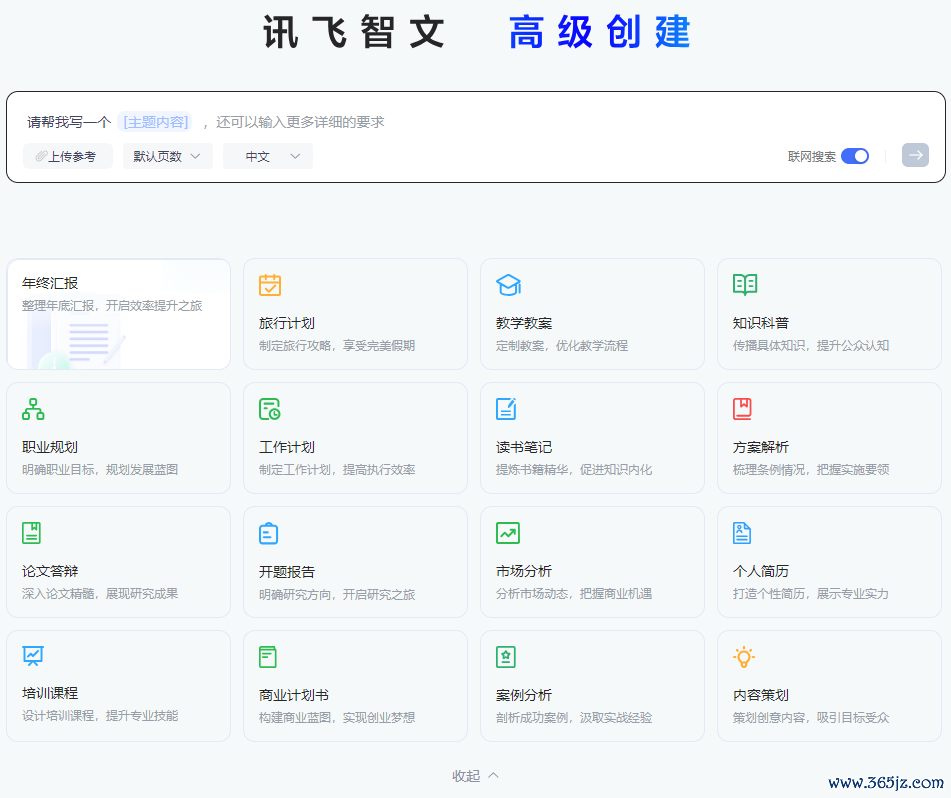Click the 旅行计划 calendar icon

point(270,285)
